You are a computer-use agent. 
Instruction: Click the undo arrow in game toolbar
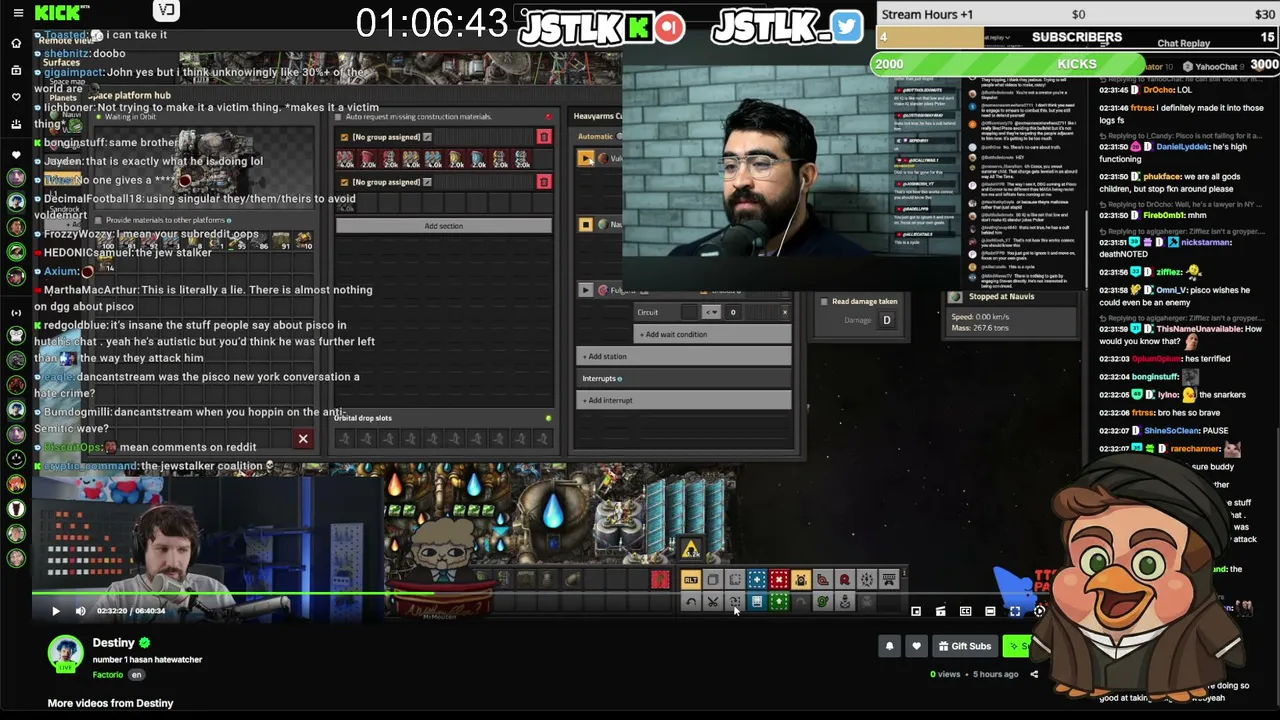691,602
